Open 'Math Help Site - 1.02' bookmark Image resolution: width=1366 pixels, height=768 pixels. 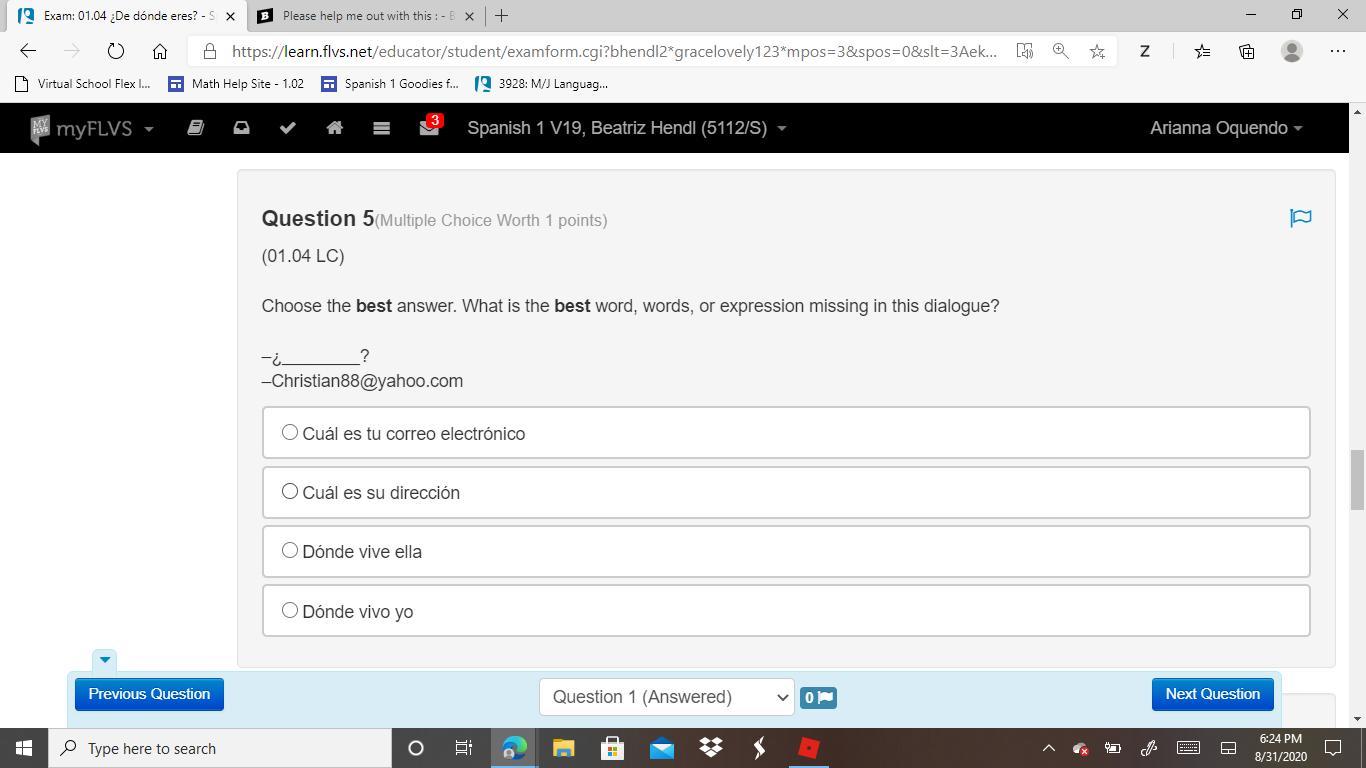[236, 84]
